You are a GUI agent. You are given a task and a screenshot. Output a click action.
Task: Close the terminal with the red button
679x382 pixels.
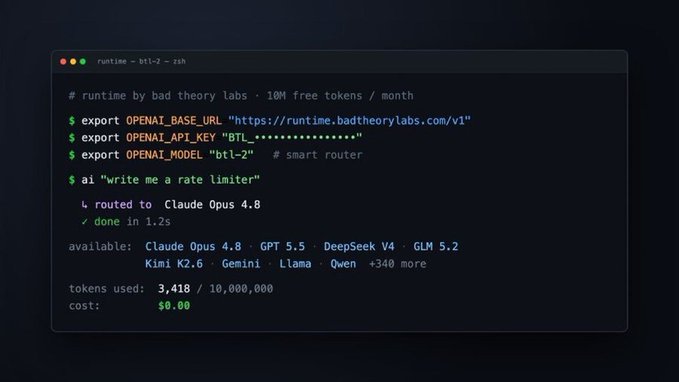pyautogui.click(x=63, y=62)
